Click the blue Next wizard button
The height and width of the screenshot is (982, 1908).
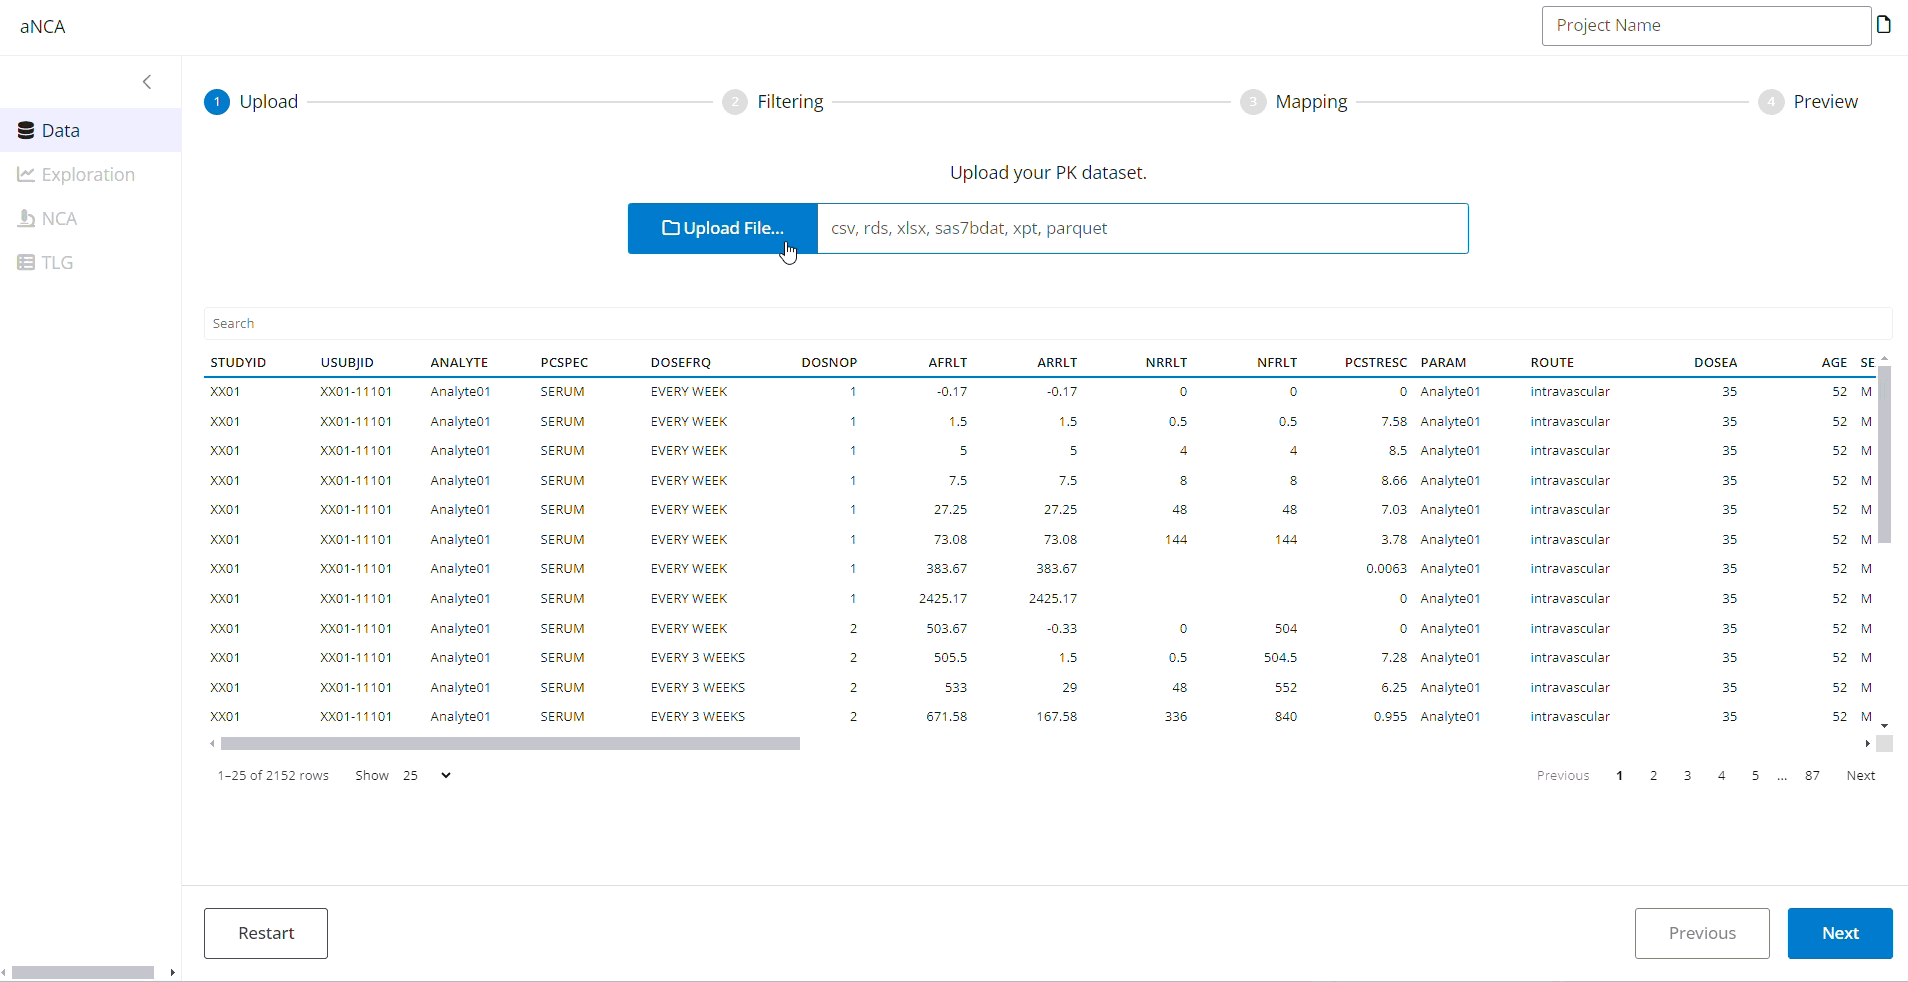pos(1839,933)
